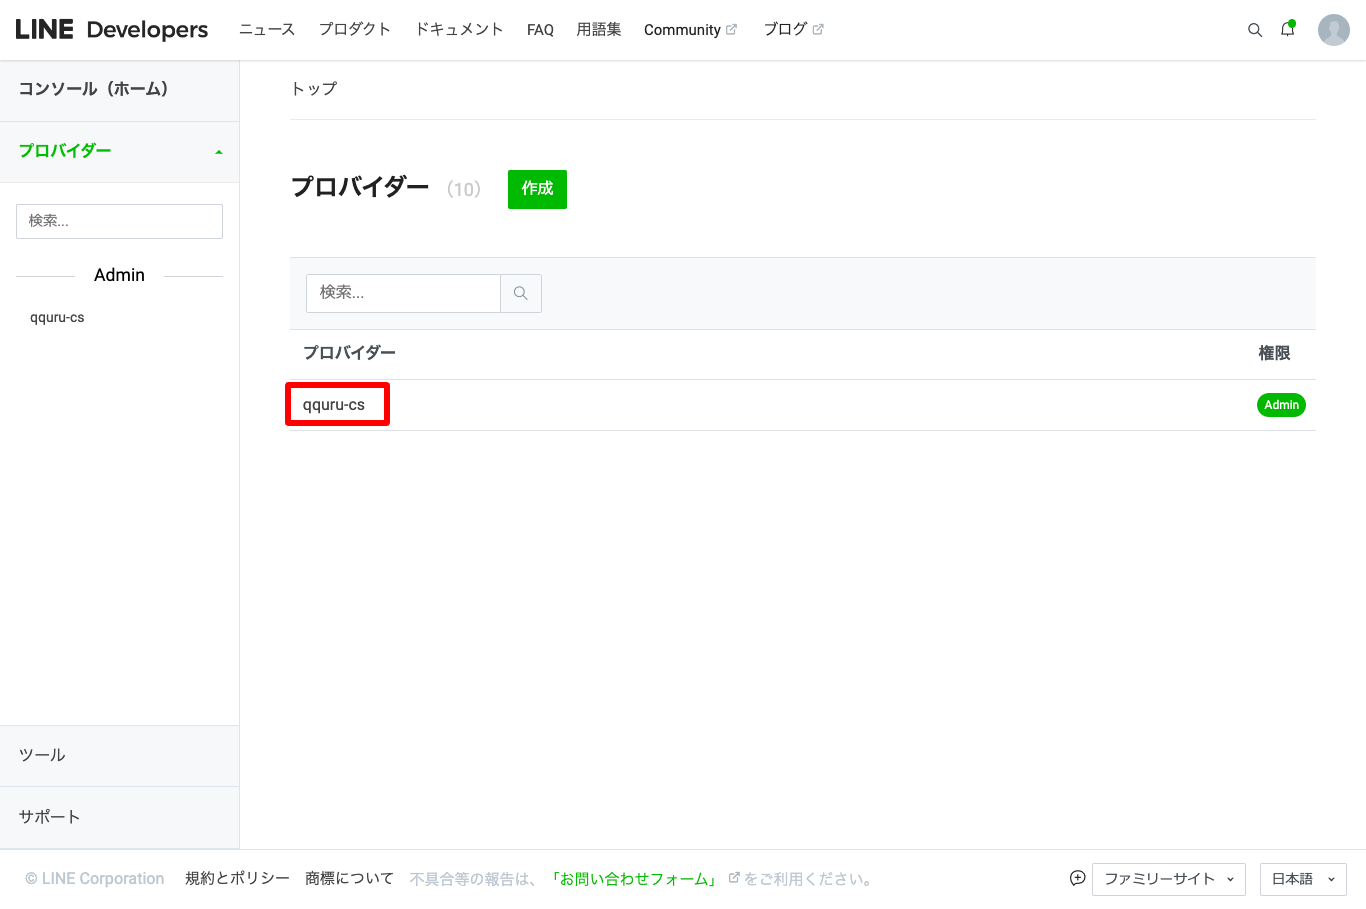Open the FAQ menu item

click(x=540, y=30)
